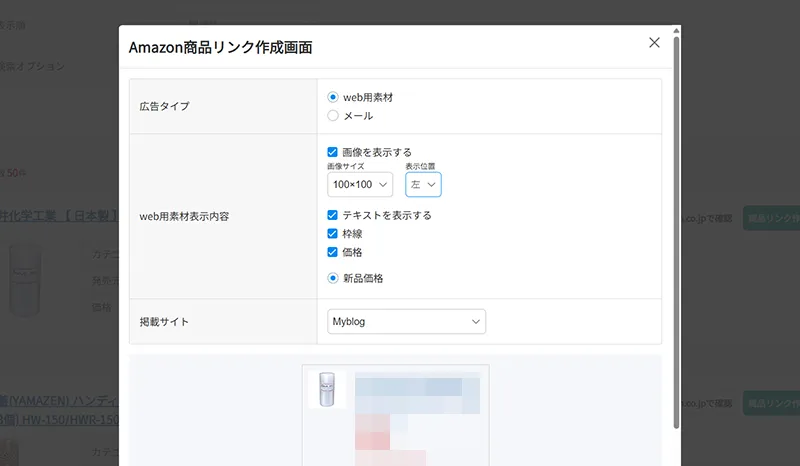Click the scrollbar up arrow in dialog
The height and width of the screenshot is (466, 800).
(x=676, y=31)
